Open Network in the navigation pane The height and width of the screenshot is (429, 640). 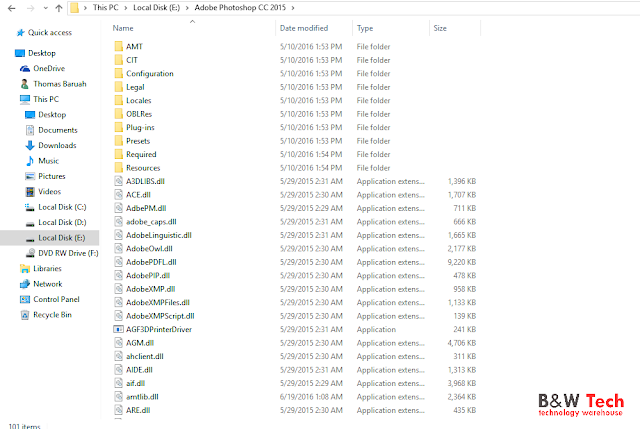[41, 284]
